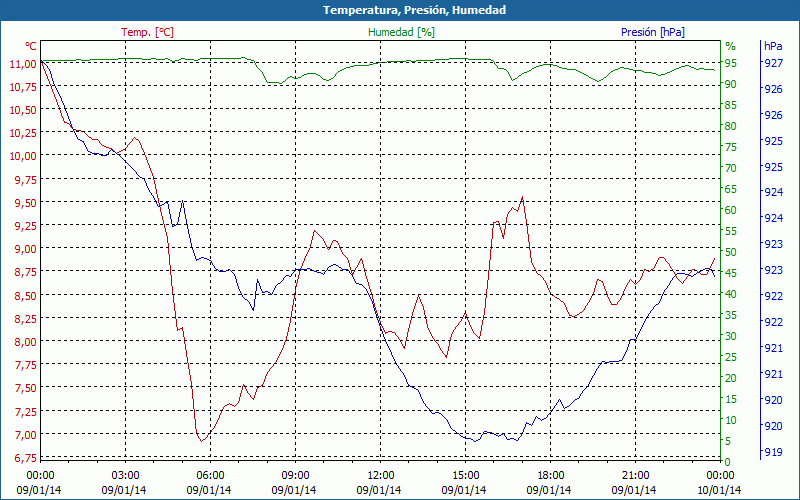Click the green '25' humidity axis value
This screenshot has height=500, width=800.
pyautogui.click(x=731, y=357)
